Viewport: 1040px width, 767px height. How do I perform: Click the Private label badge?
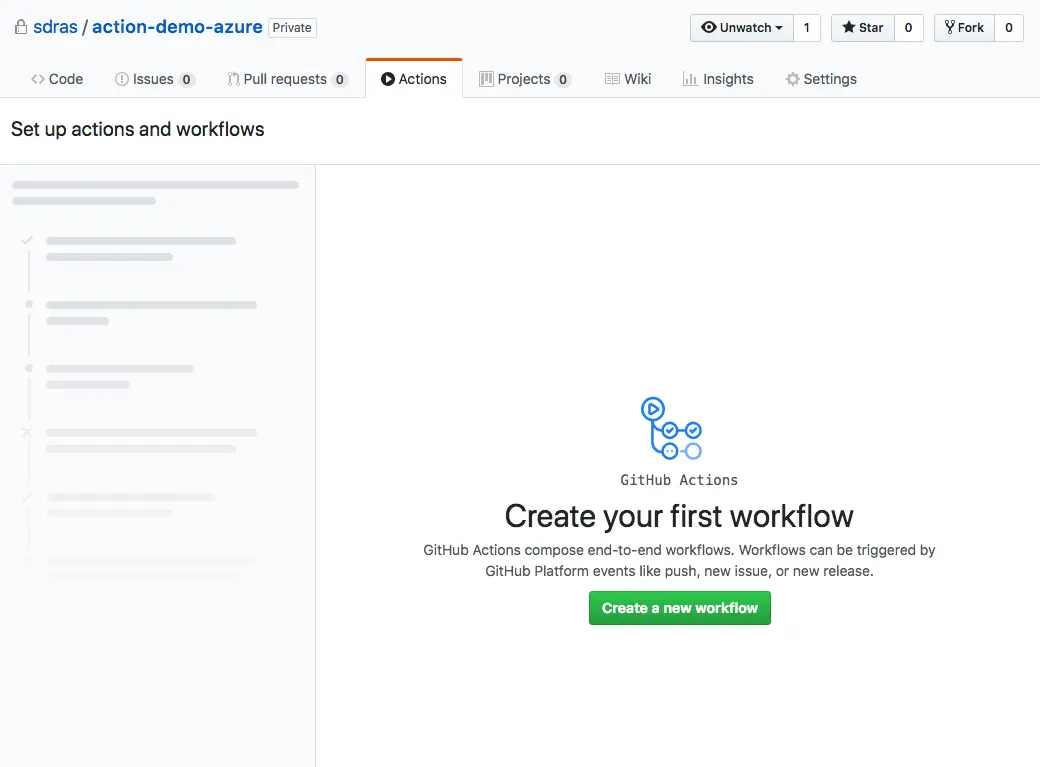[292, 28]
